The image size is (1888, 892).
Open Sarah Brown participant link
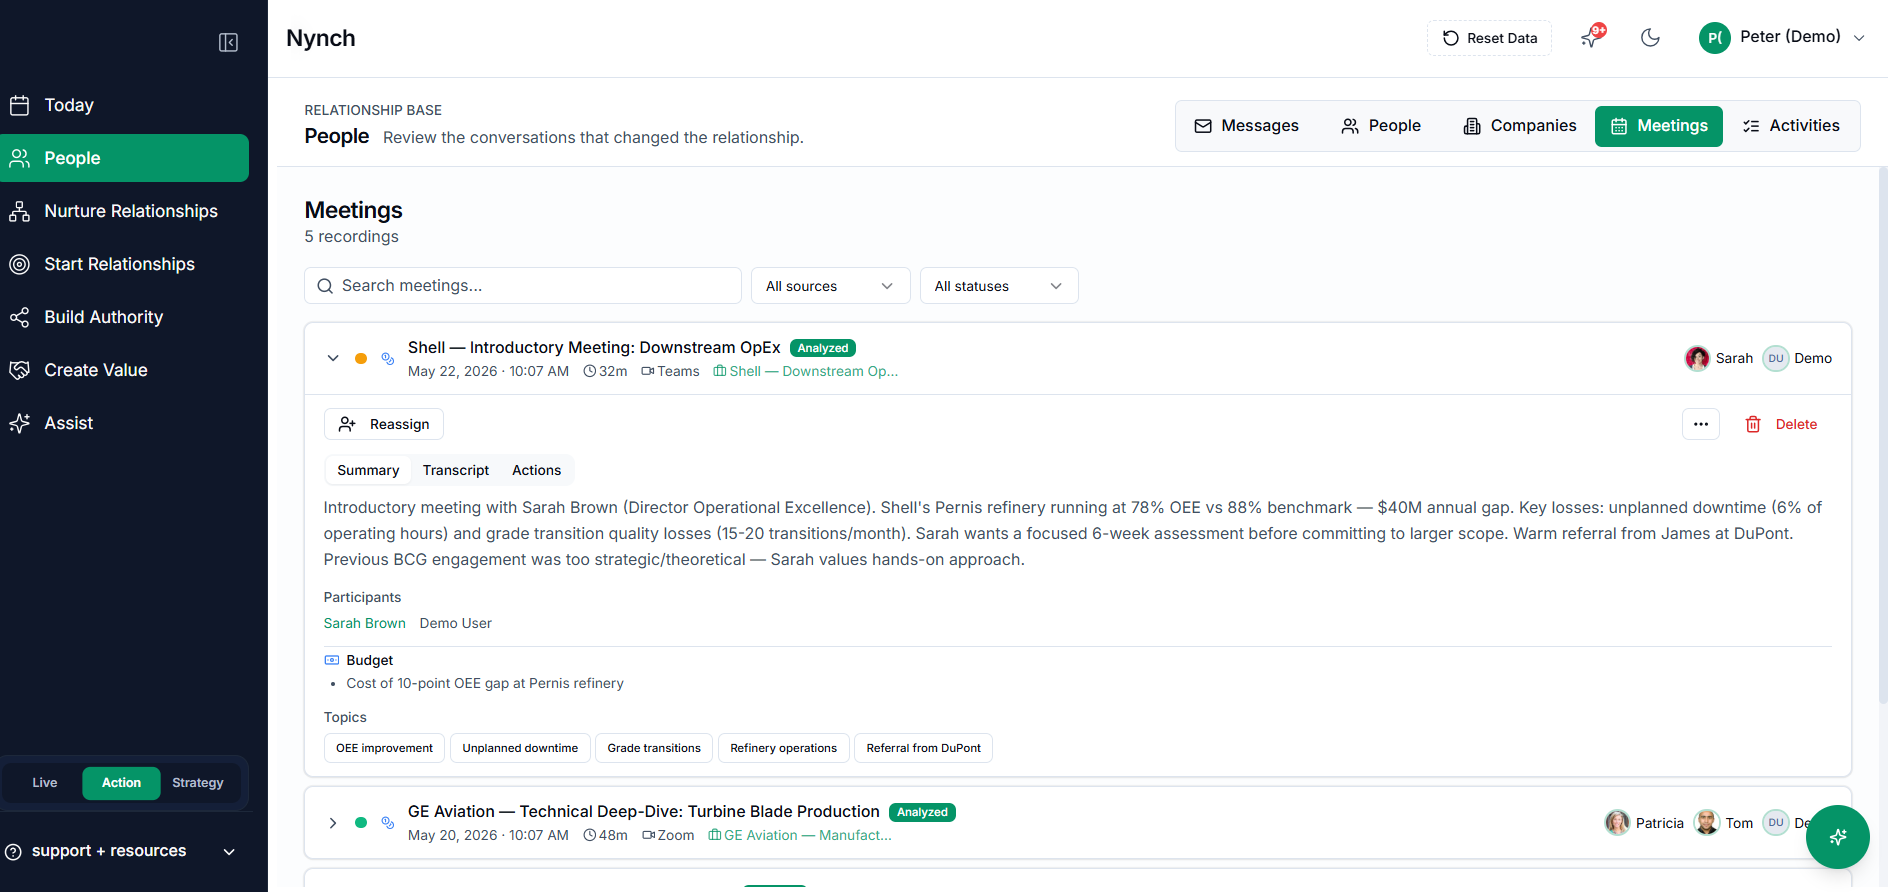click(x=365, y=623)
